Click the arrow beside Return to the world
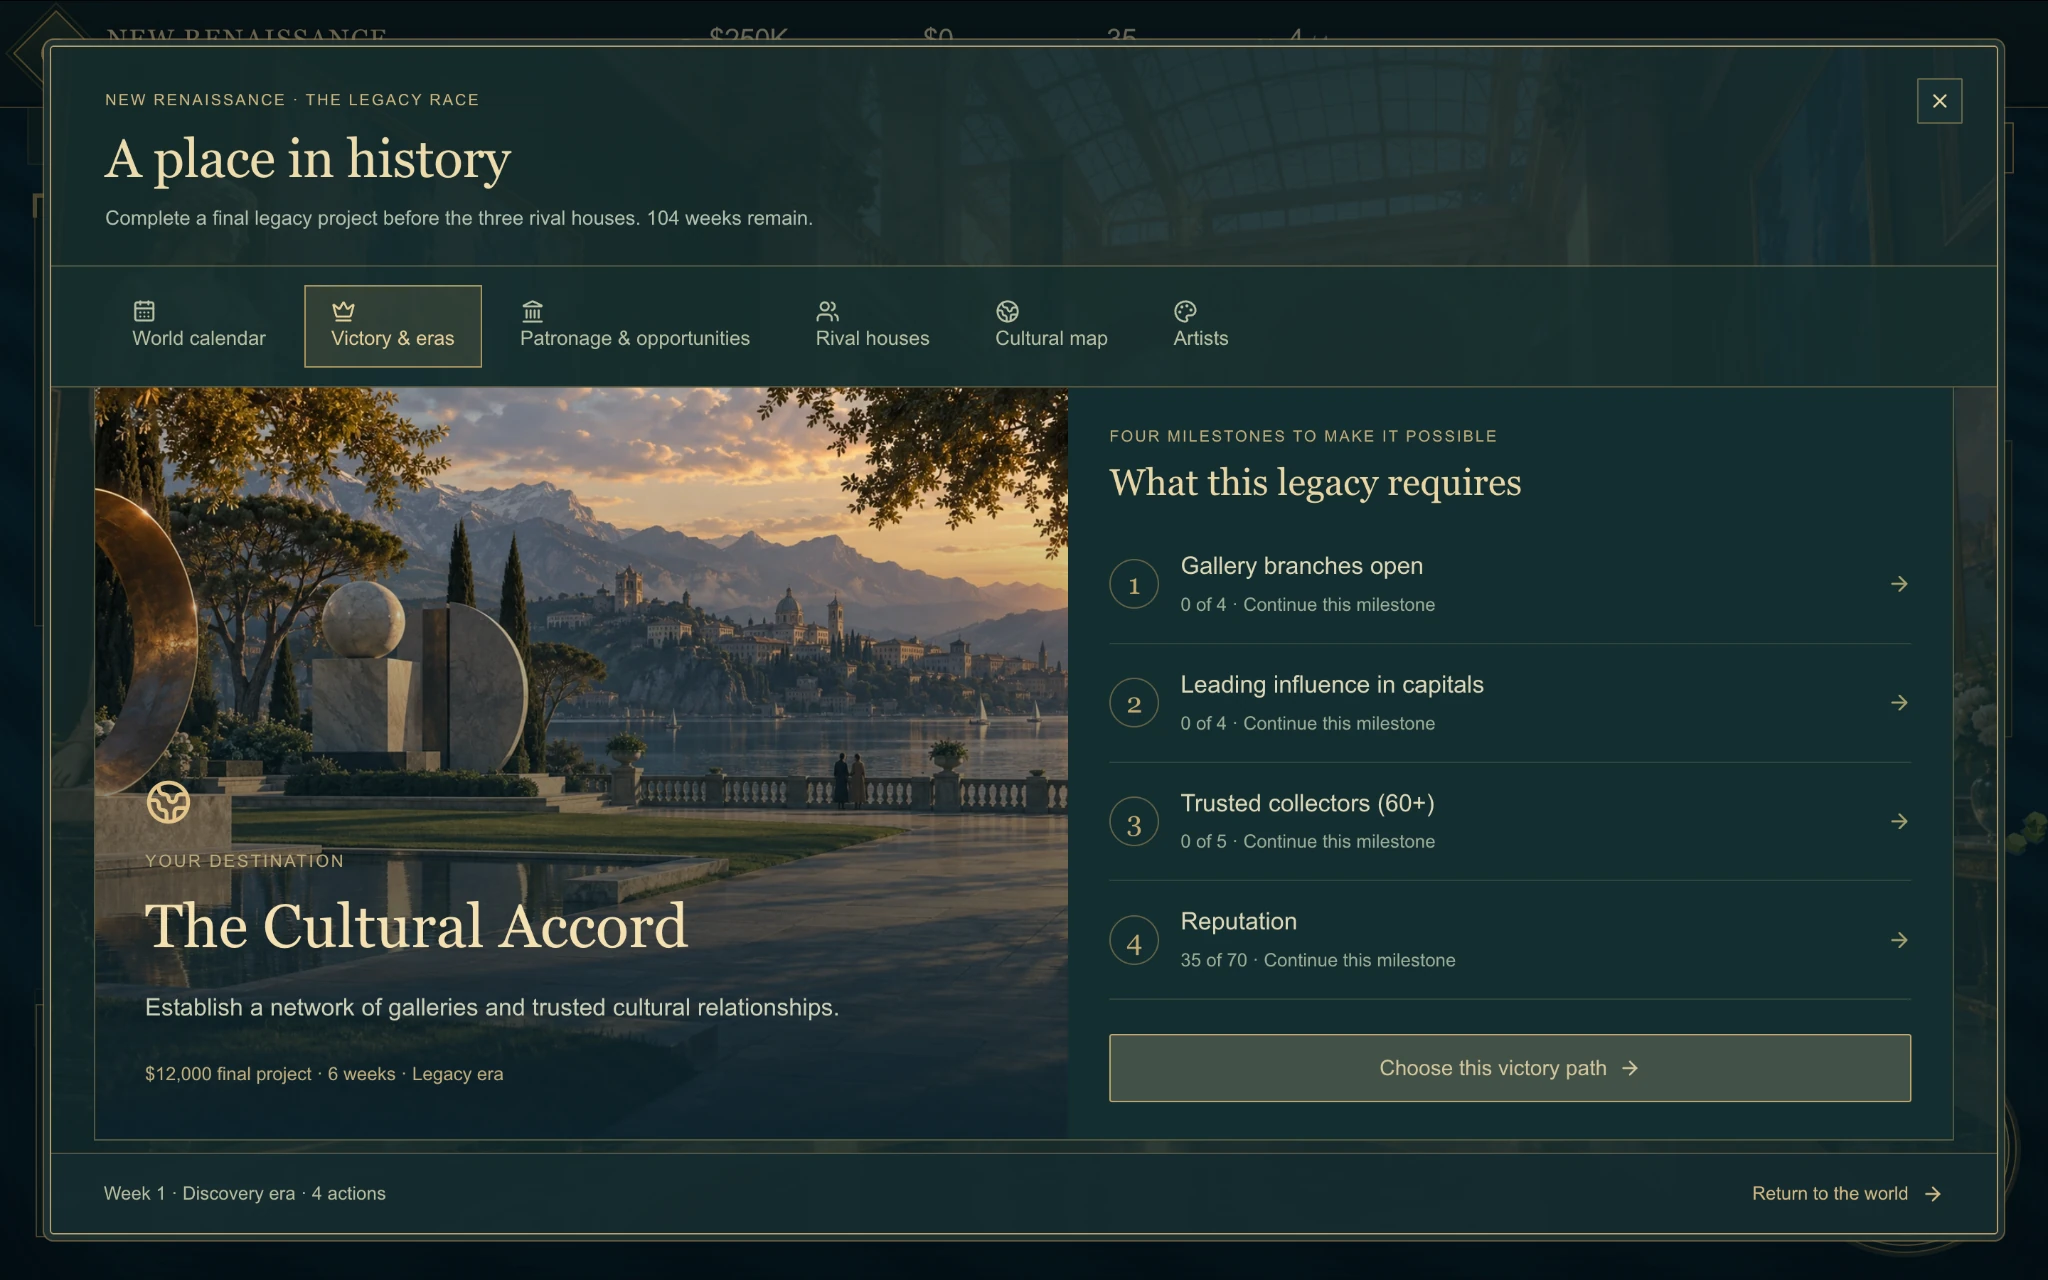This screenshot has height=1280, width=2048. [x=1932, y=1194]
